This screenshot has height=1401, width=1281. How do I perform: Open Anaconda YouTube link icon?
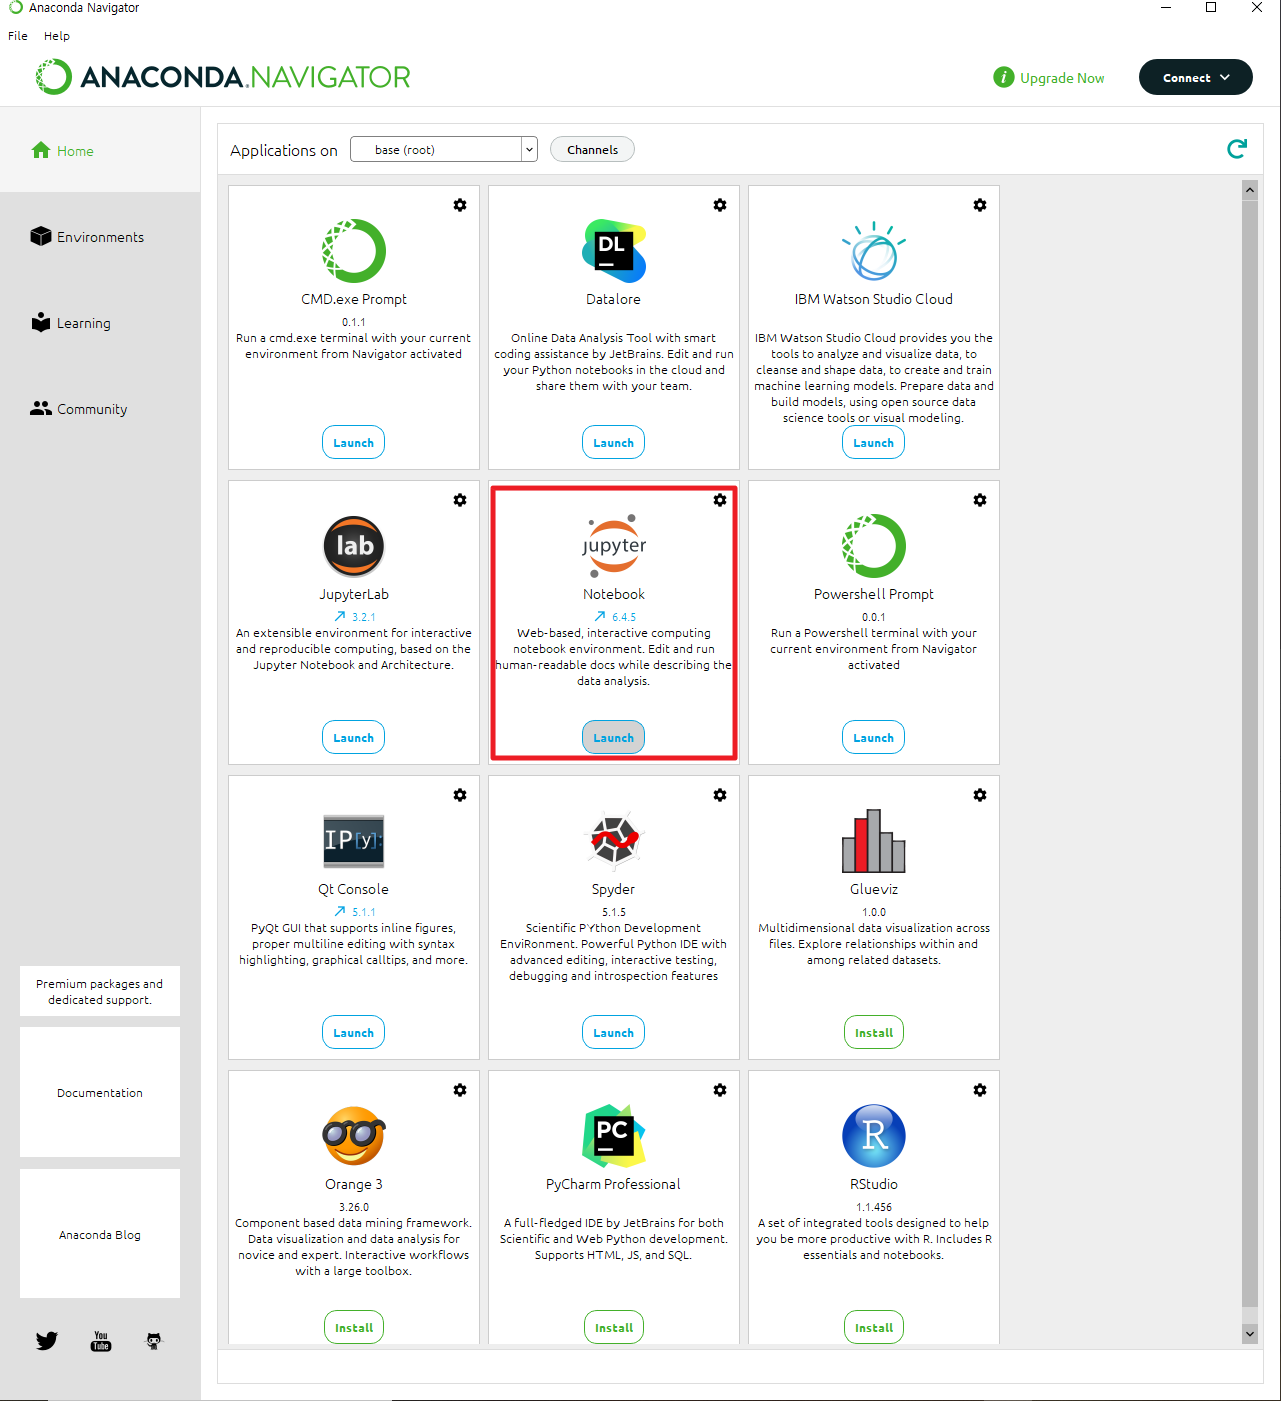coord(101,1341)
